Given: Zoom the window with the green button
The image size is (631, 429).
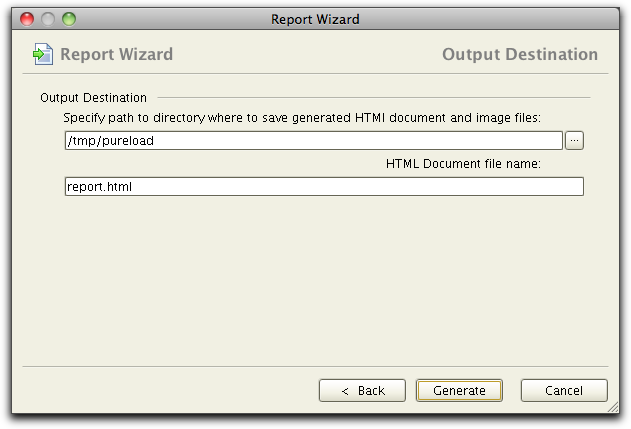Looking at the screenshot, I should (69, 19).
